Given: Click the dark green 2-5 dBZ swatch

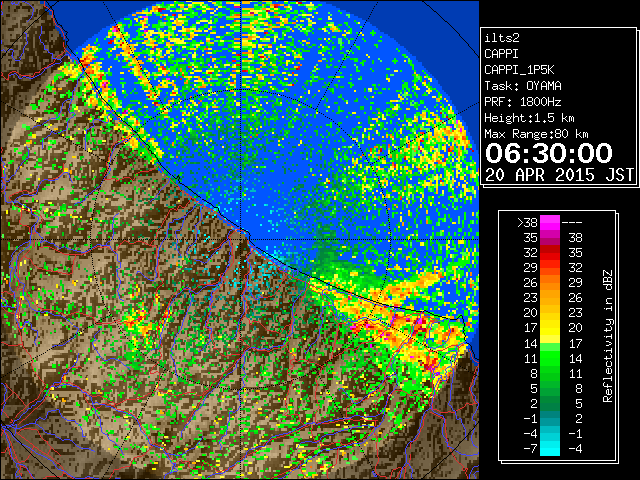Looking at the screenshot, I should tap(550, 403).
